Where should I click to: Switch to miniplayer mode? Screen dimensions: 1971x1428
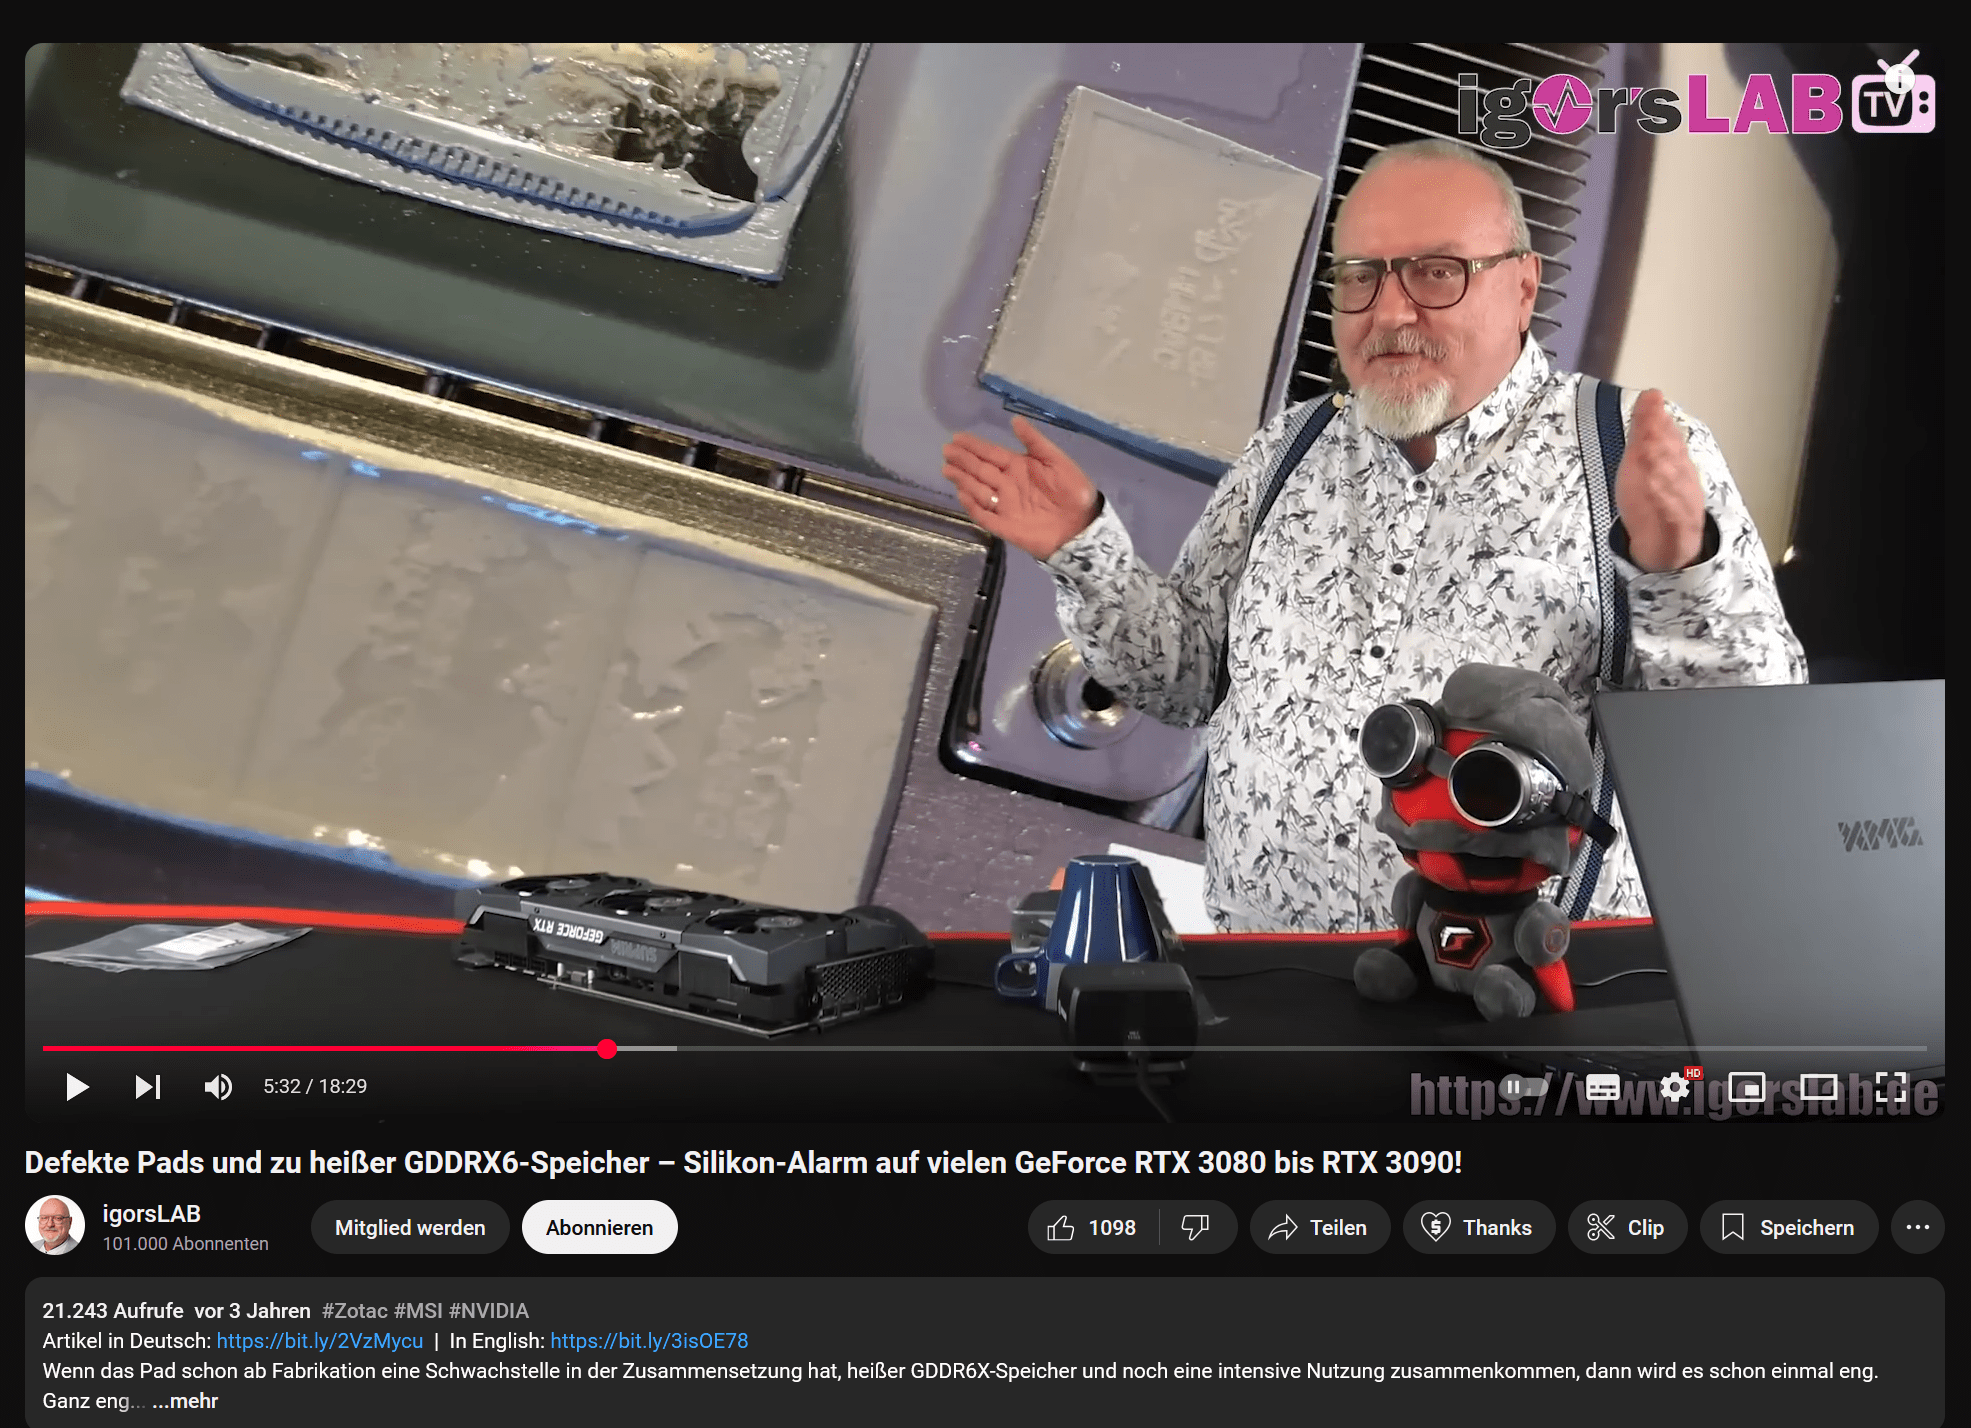(1747, 1087)
